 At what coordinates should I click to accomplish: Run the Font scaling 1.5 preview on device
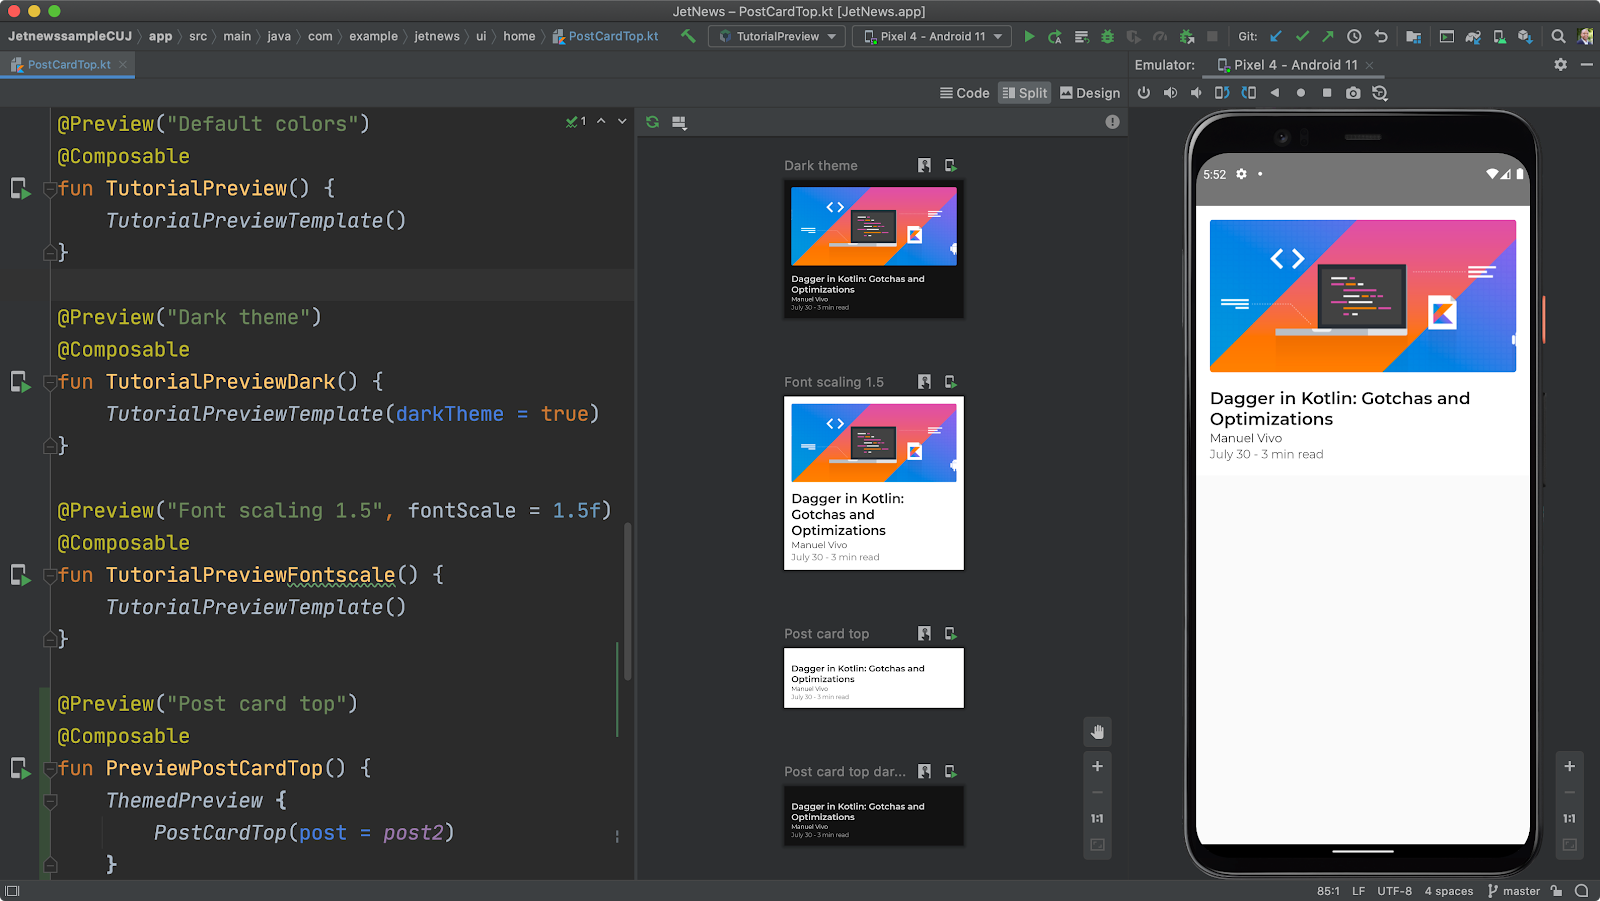pyautogui.click(x=951, y=381)
